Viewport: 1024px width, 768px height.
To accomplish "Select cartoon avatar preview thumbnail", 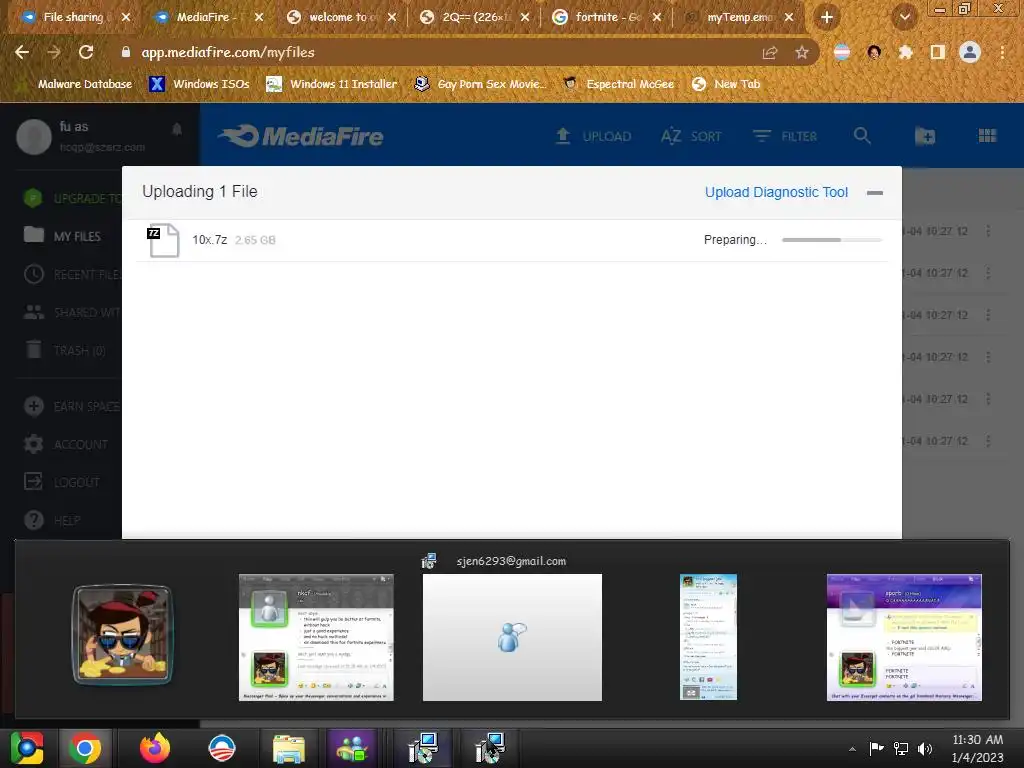I will click(x=122, y=635).
